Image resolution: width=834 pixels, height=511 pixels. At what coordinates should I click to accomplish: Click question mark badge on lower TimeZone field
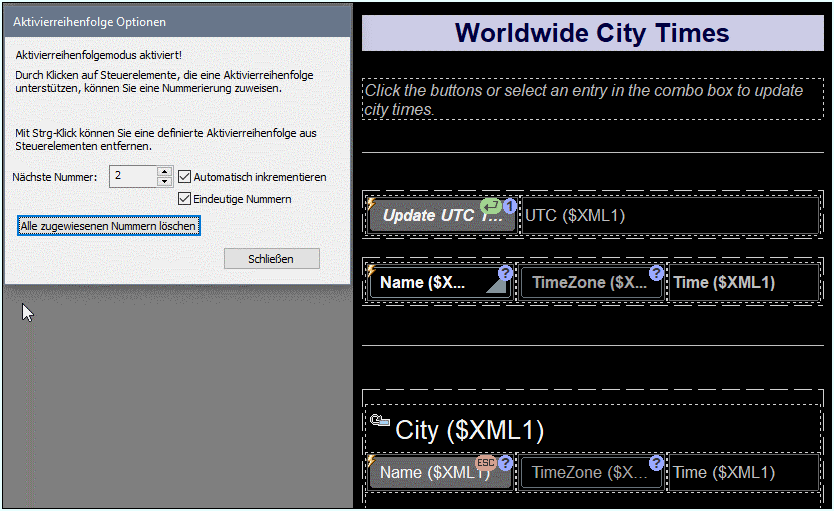(656, 463)
